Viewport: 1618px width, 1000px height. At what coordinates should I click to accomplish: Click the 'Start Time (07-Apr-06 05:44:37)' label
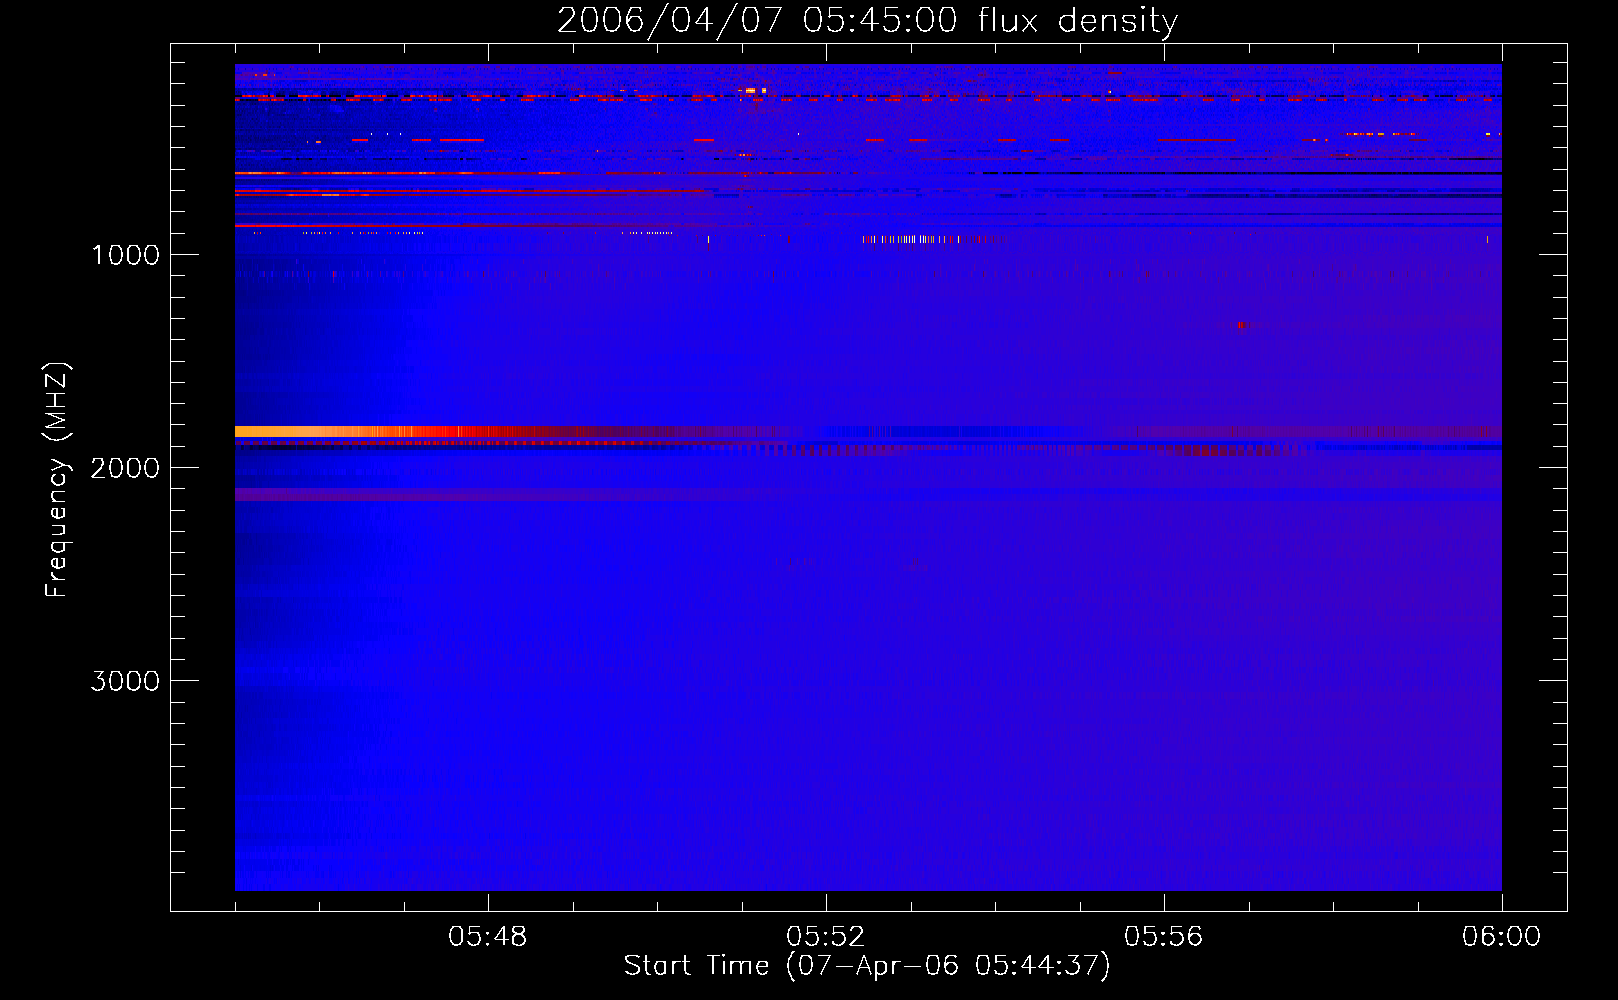pos(867,966)
